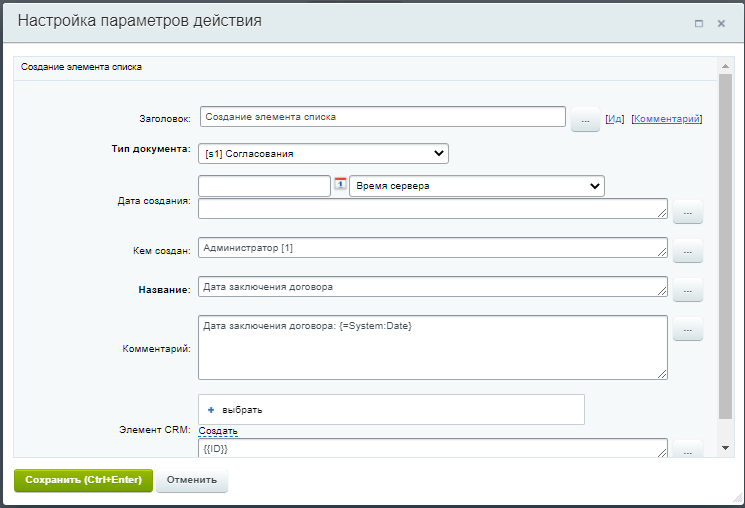Viewport: 745px width, 508px height.
Task: Focus the Заголовок input field
Action: click(x=382, y=116)
